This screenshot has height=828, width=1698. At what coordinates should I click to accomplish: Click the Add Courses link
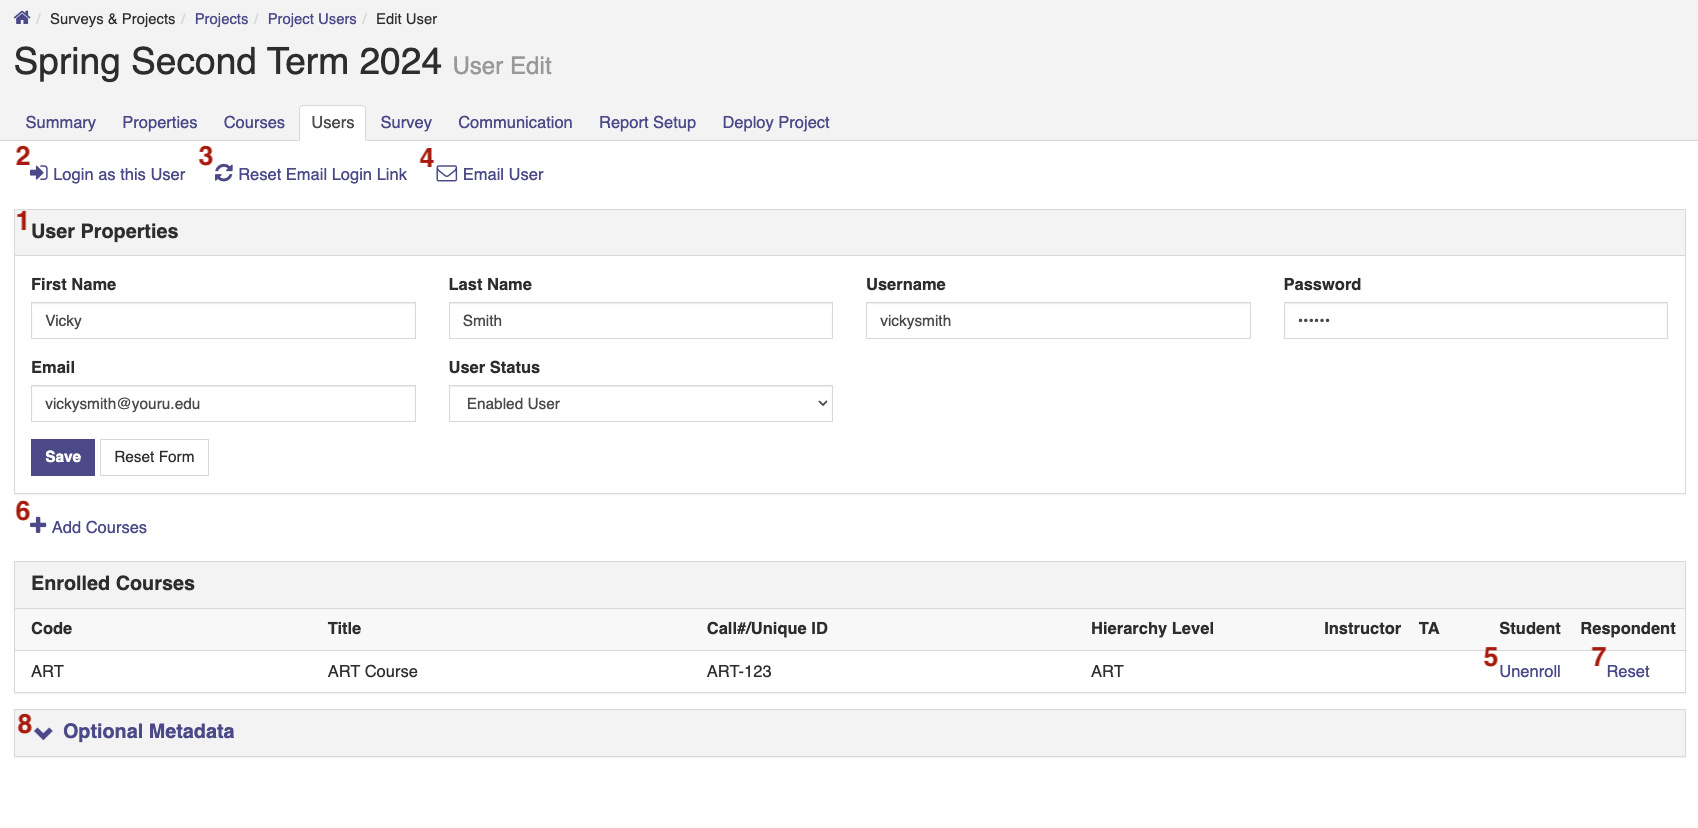point(99,527)
